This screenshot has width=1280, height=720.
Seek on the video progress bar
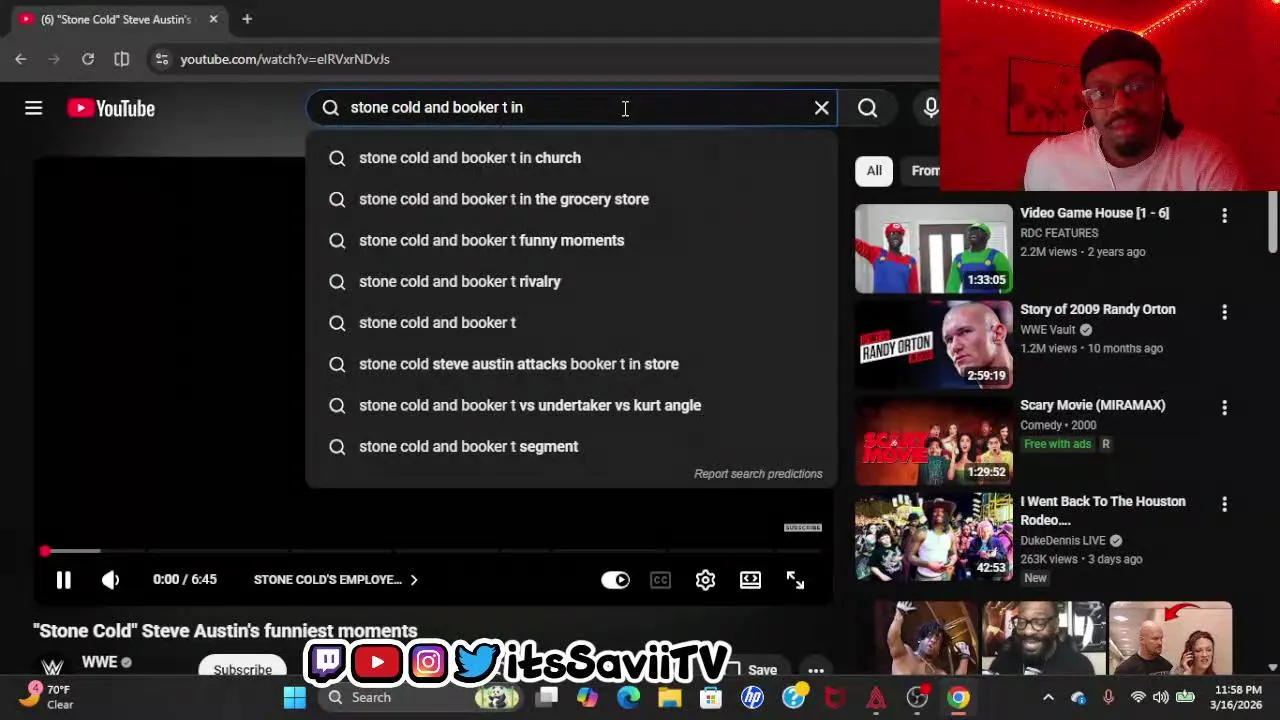(x=434, y=551)
